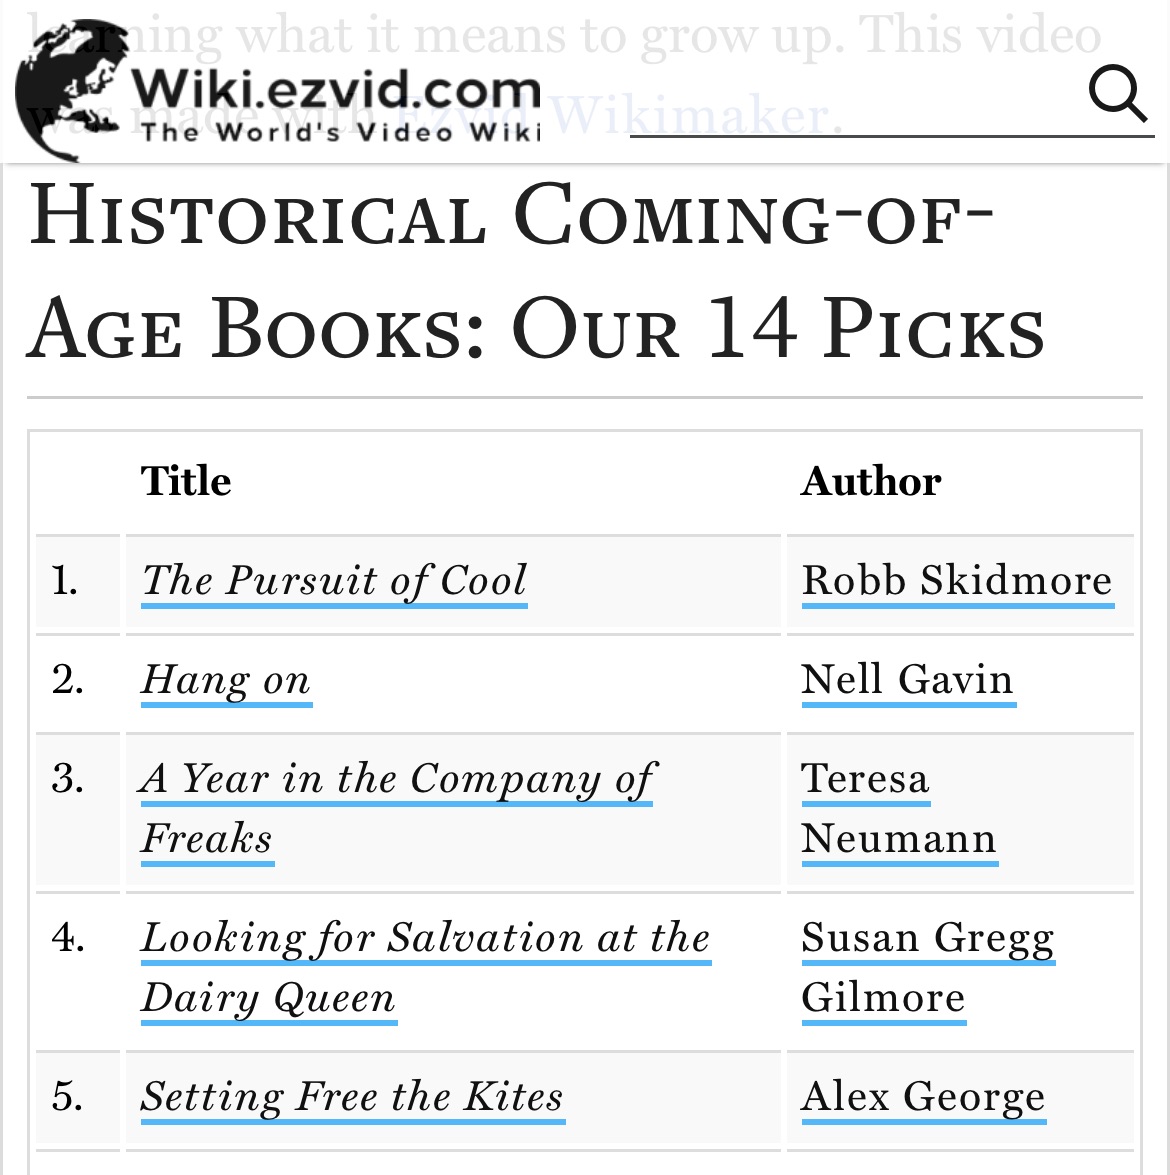Visit the Nell Gavin author link
Image resolution: width=1170 pixels, height=1175 pixels.
(908, 681)
